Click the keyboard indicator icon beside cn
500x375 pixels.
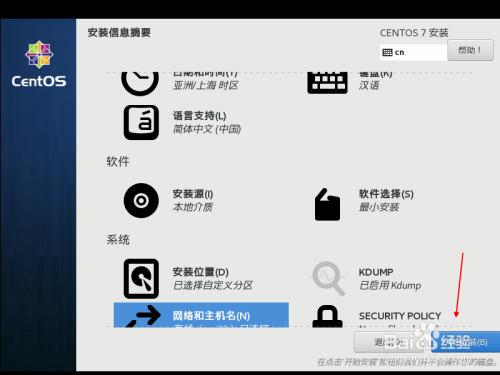point(387,52)
